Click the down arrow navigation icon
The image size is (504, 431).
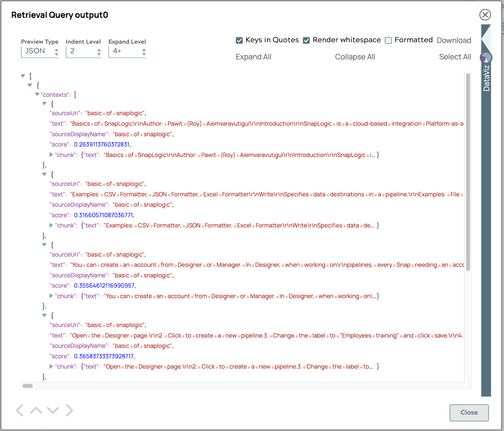click(x=53, y=410)
